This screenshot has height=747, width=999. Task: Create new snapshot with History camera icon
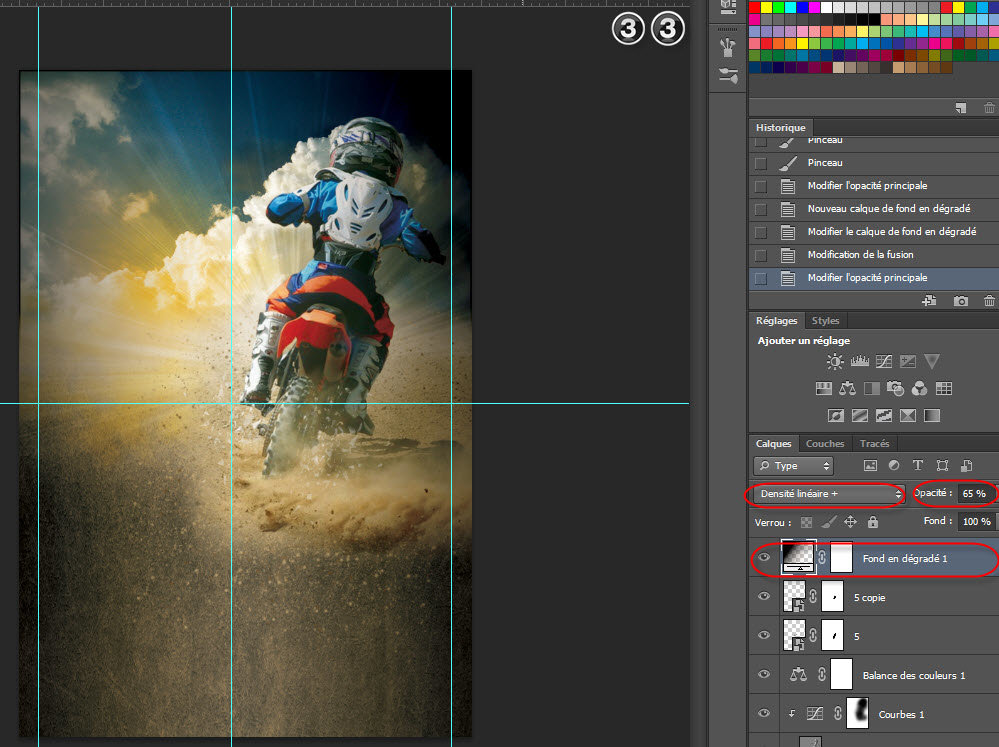click(x=960, y=301)
